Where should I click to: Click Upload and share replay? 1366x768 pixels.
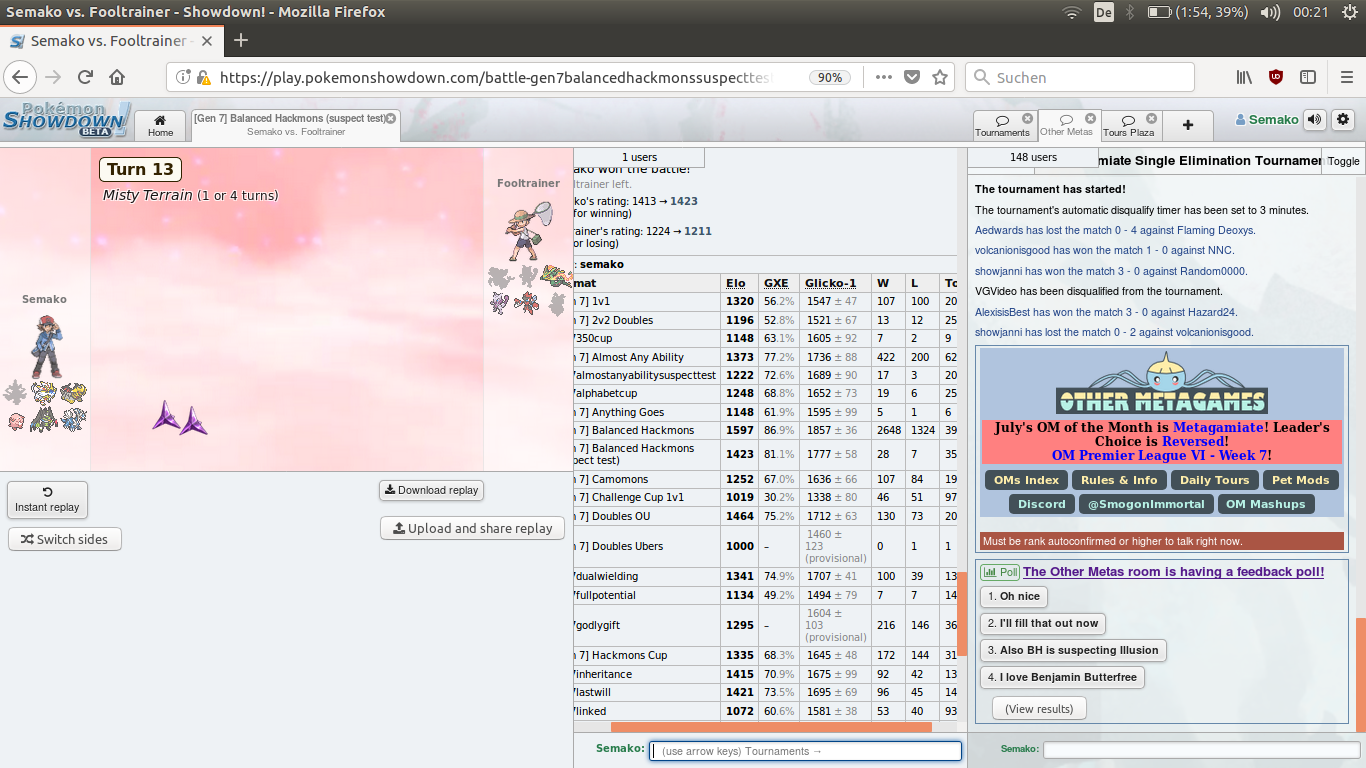tap(472, 528)
